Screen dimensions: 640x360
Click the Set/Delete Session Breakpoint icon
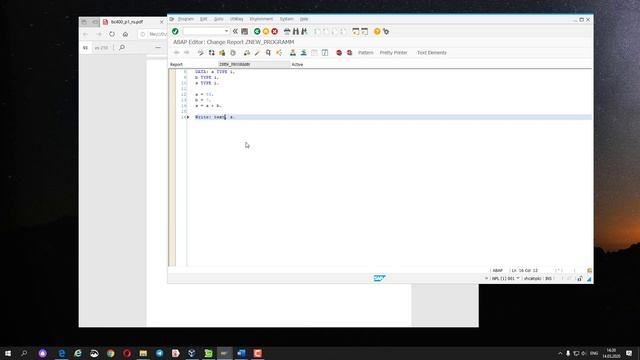click(339, 53)
